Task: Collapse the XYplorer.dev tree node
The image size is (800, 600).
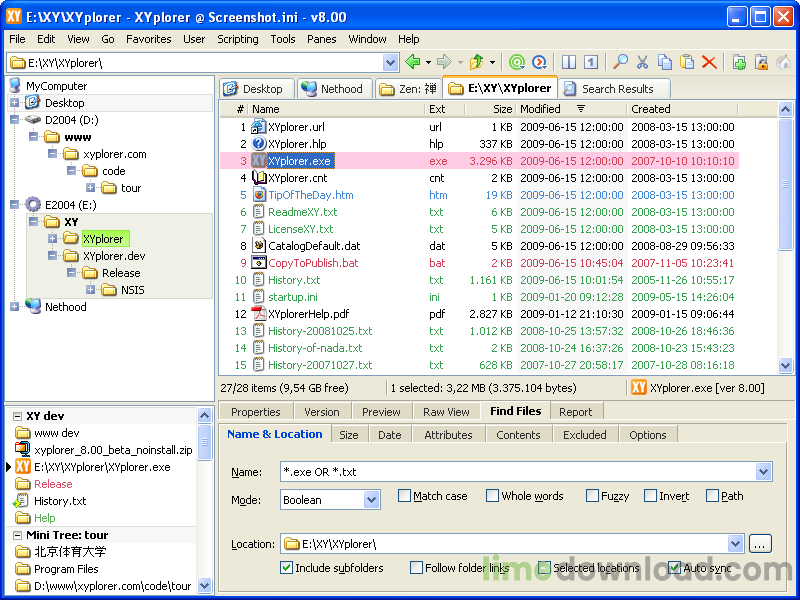Action: [x=52, y=256]
